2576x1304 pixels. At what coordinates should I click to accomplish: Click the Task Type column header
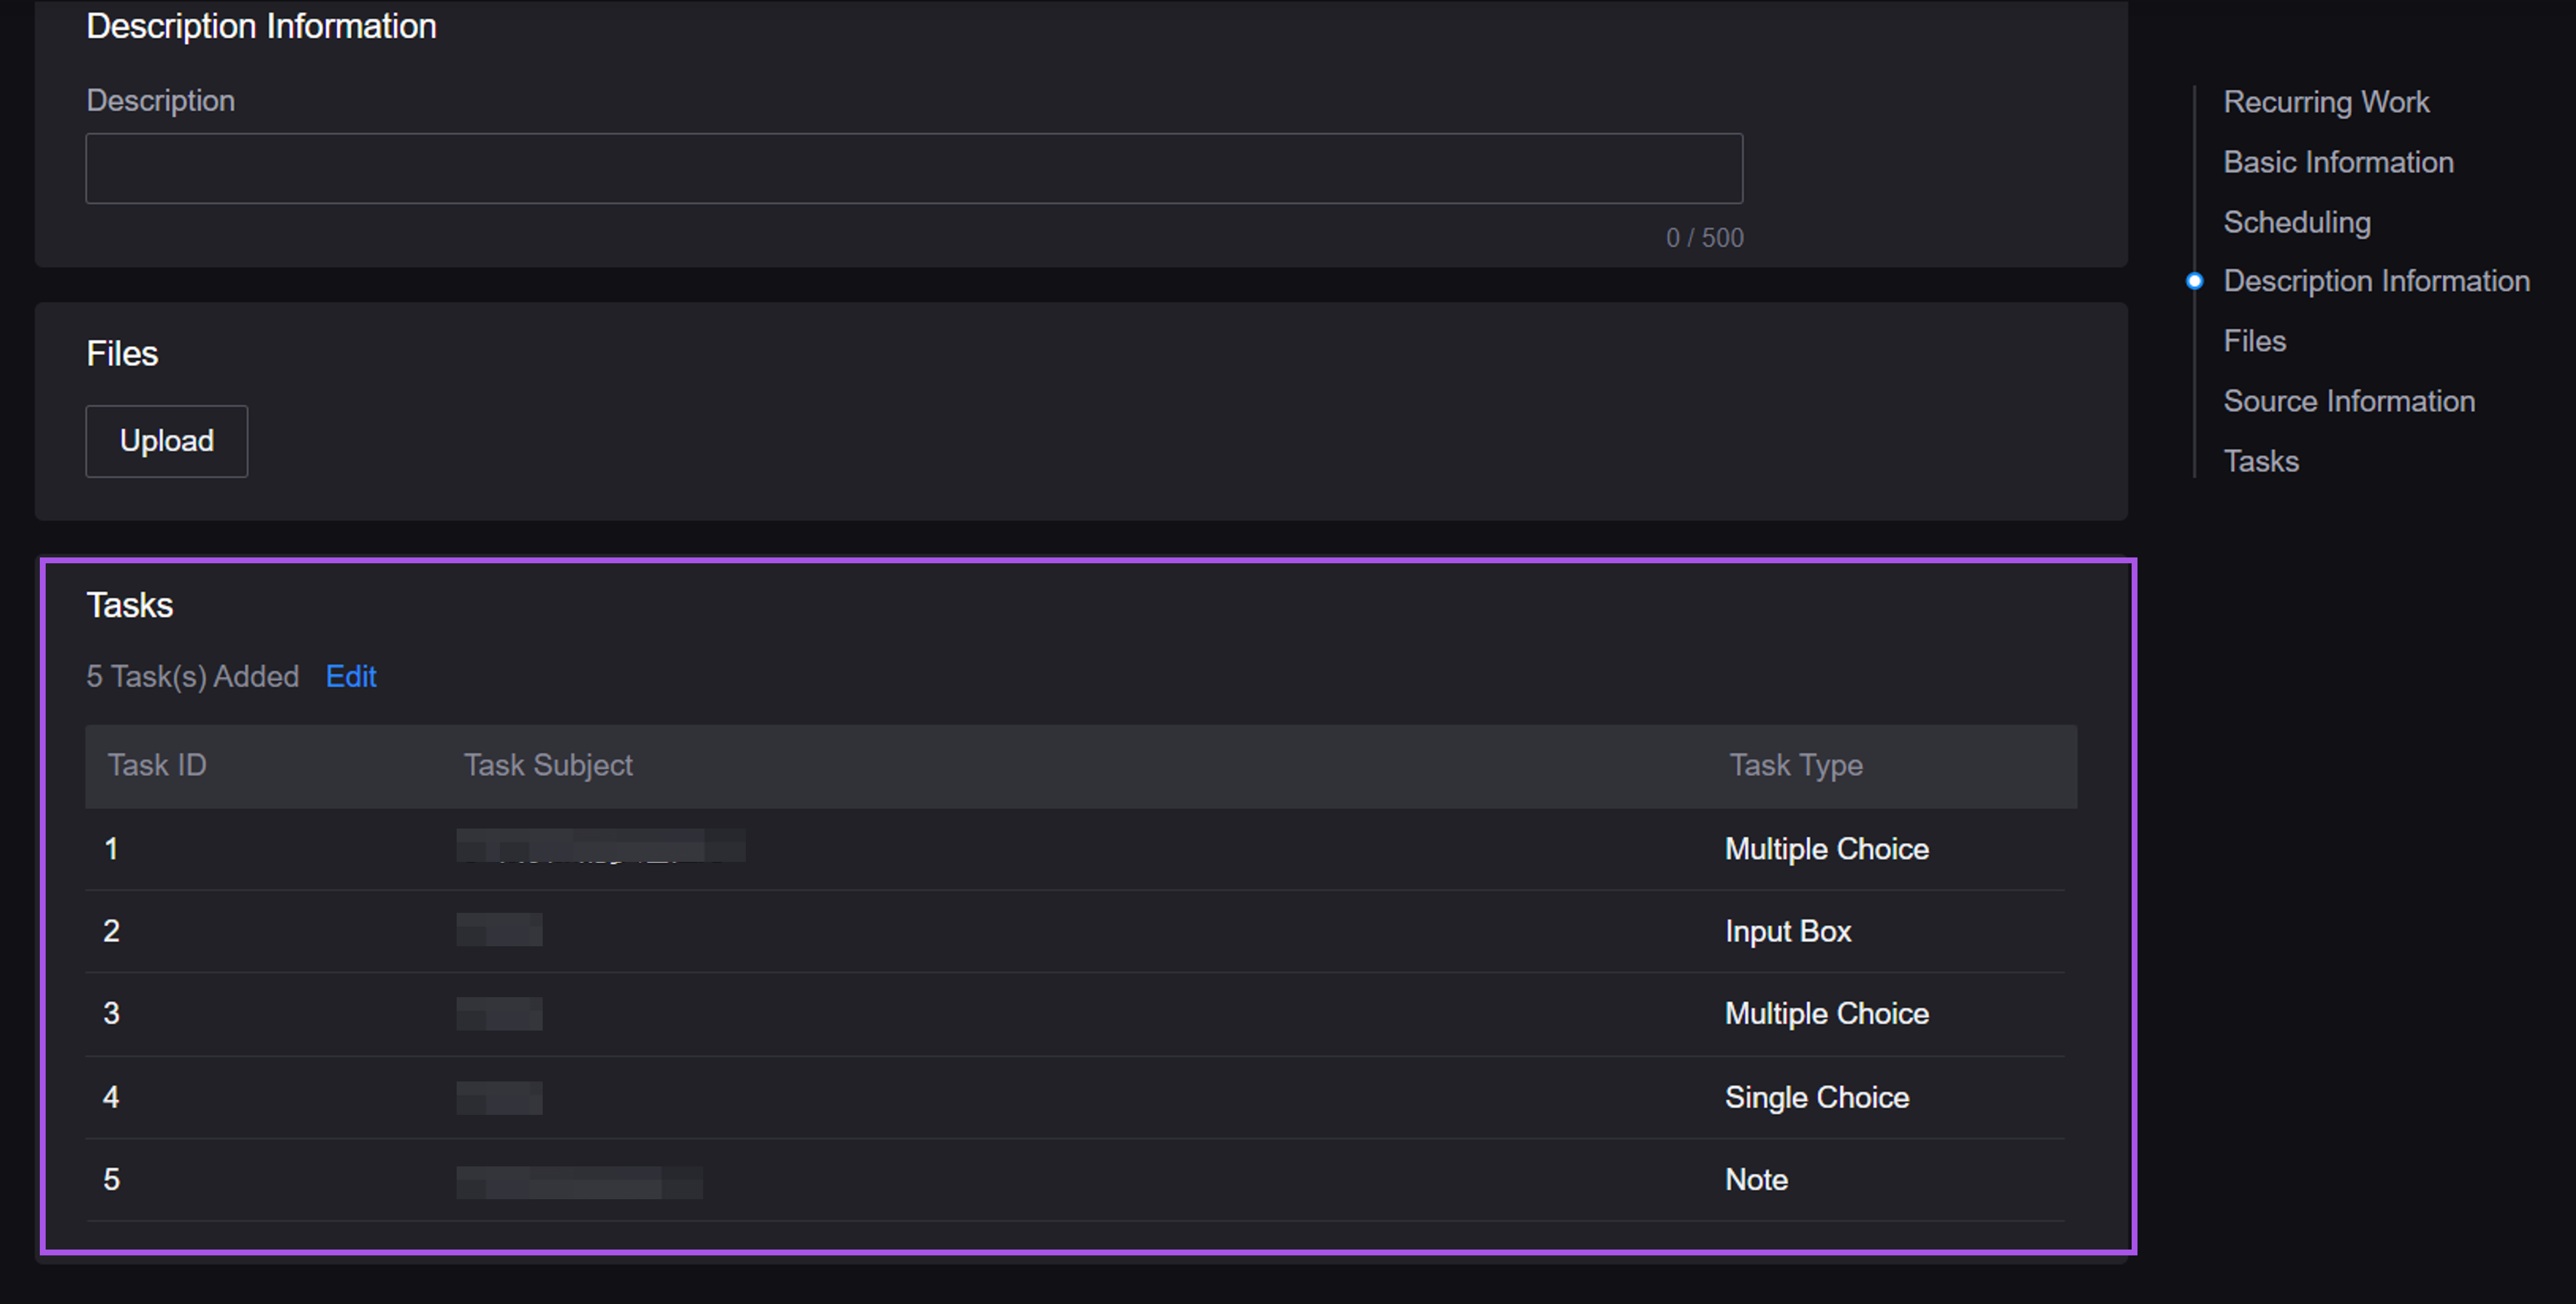pos(1795,765)
